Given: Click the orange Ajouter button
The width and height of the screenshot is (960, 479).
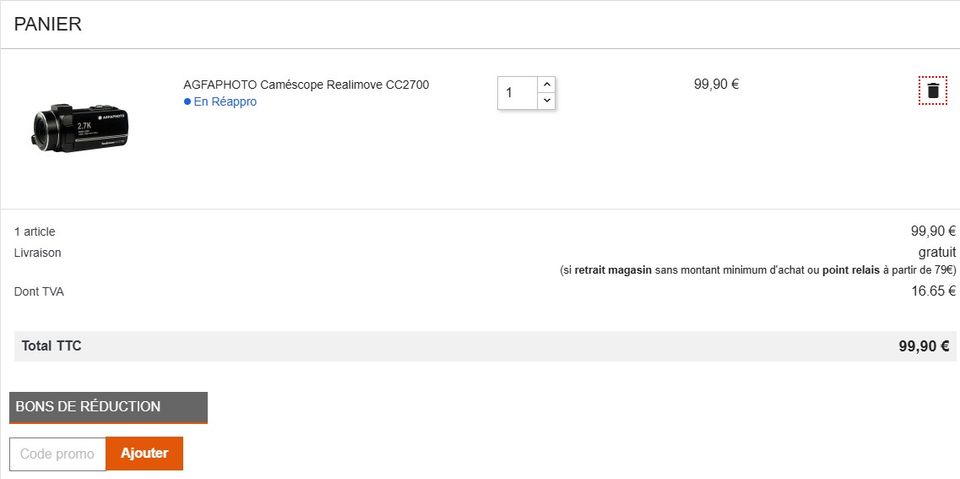Looking at the screenshot, I should [144, 454].
